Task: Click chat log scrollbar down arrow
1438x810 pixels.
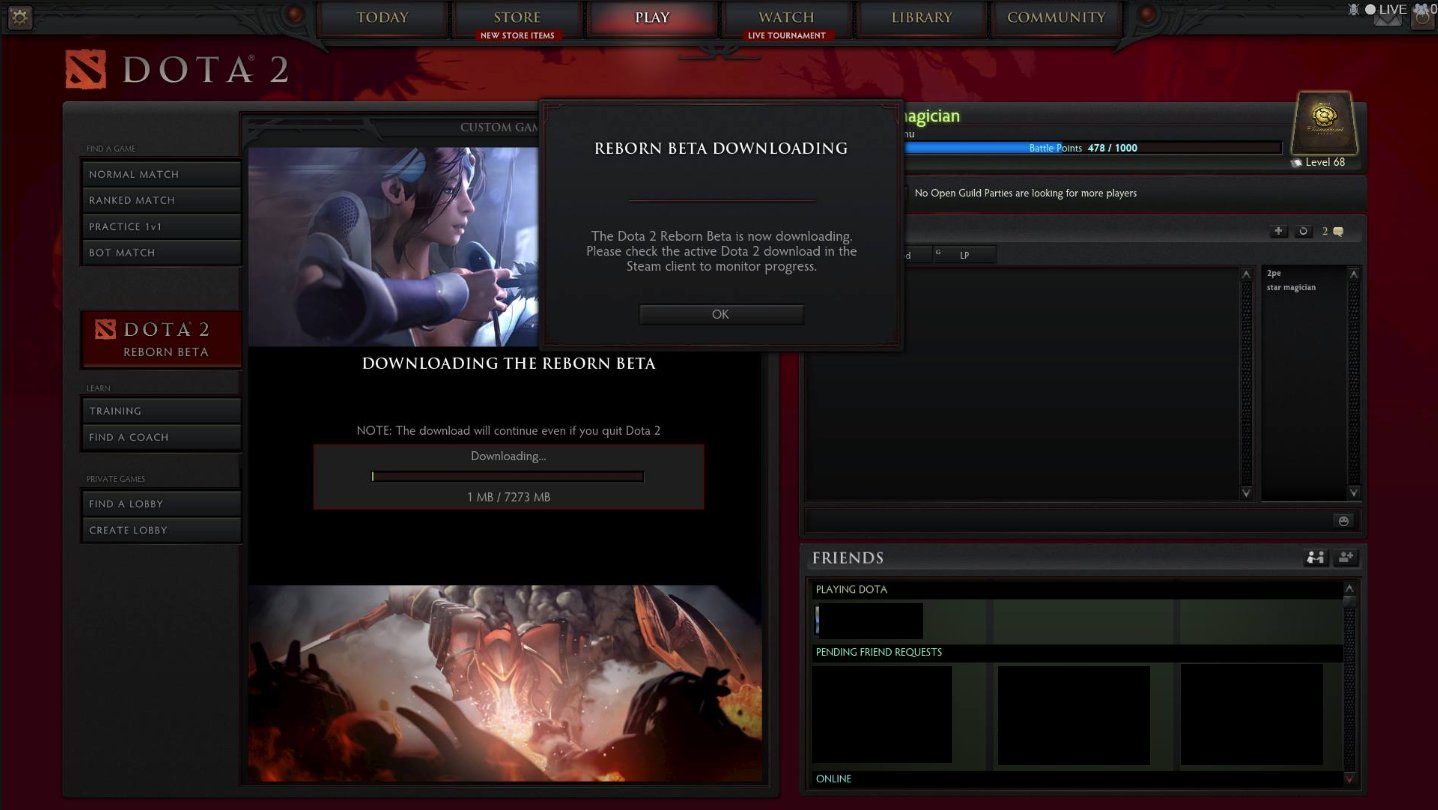Action: point(1246,493)
